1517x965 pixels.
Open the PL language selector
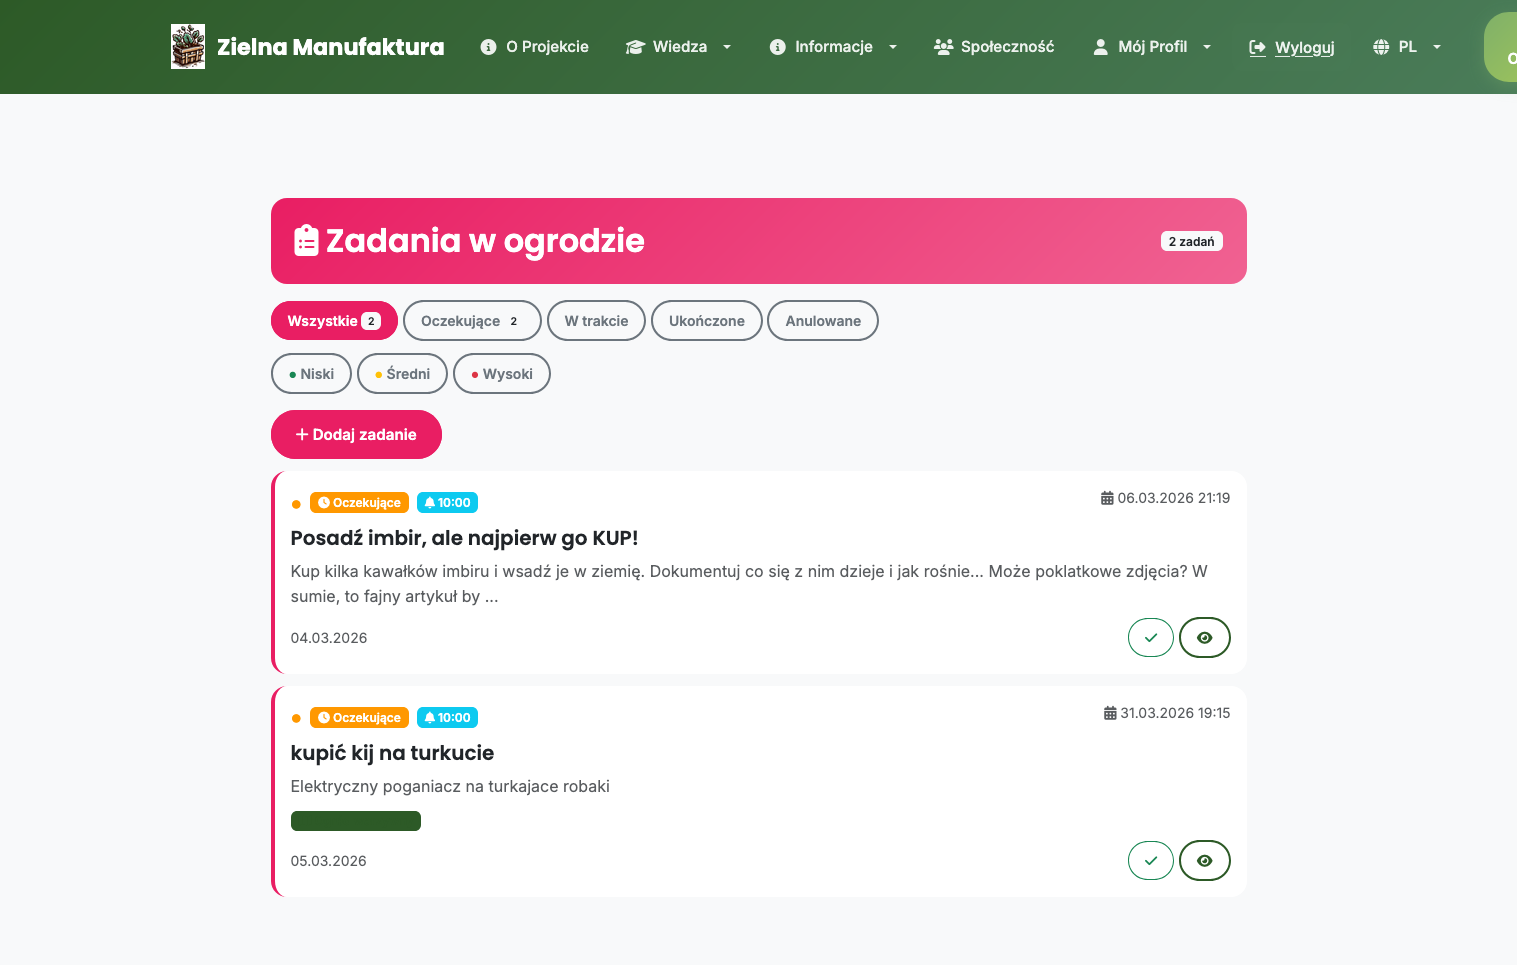coord(1406,47)
